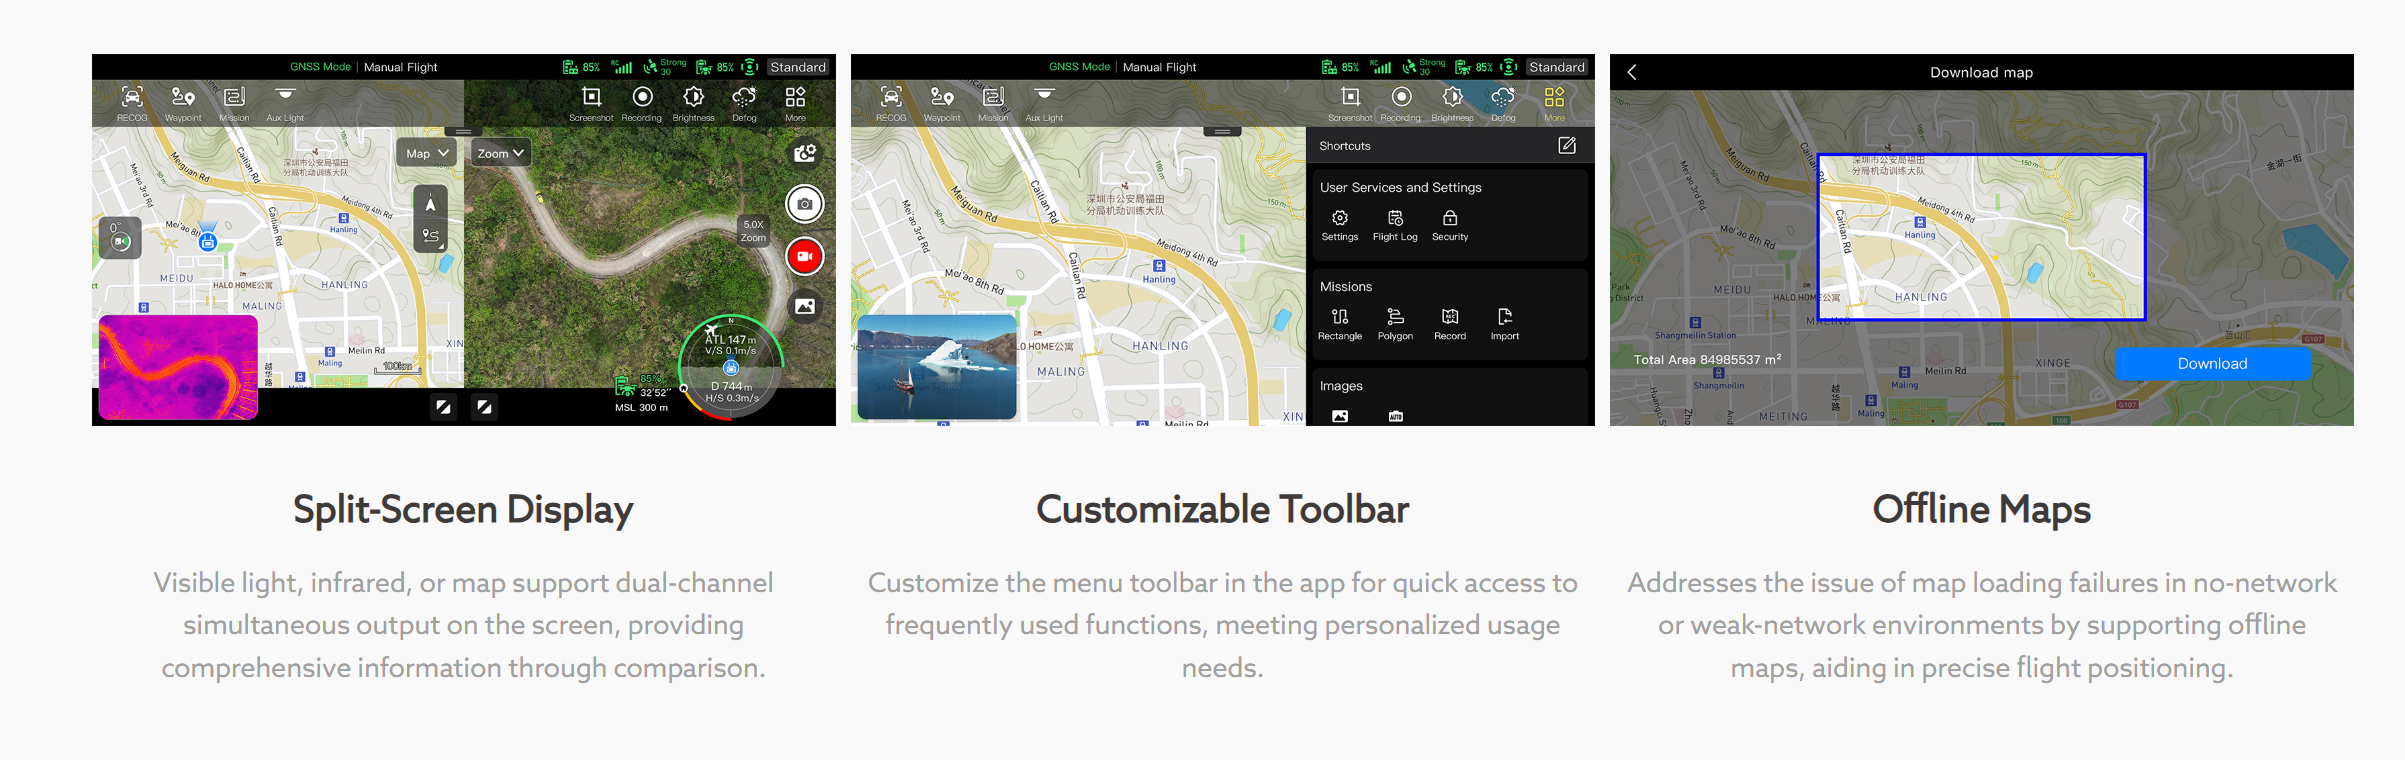The height and width of the screenshot is (760, 2405).
Task: Edit shortcuts using the pencil icon
Action: coord(1567,146)
